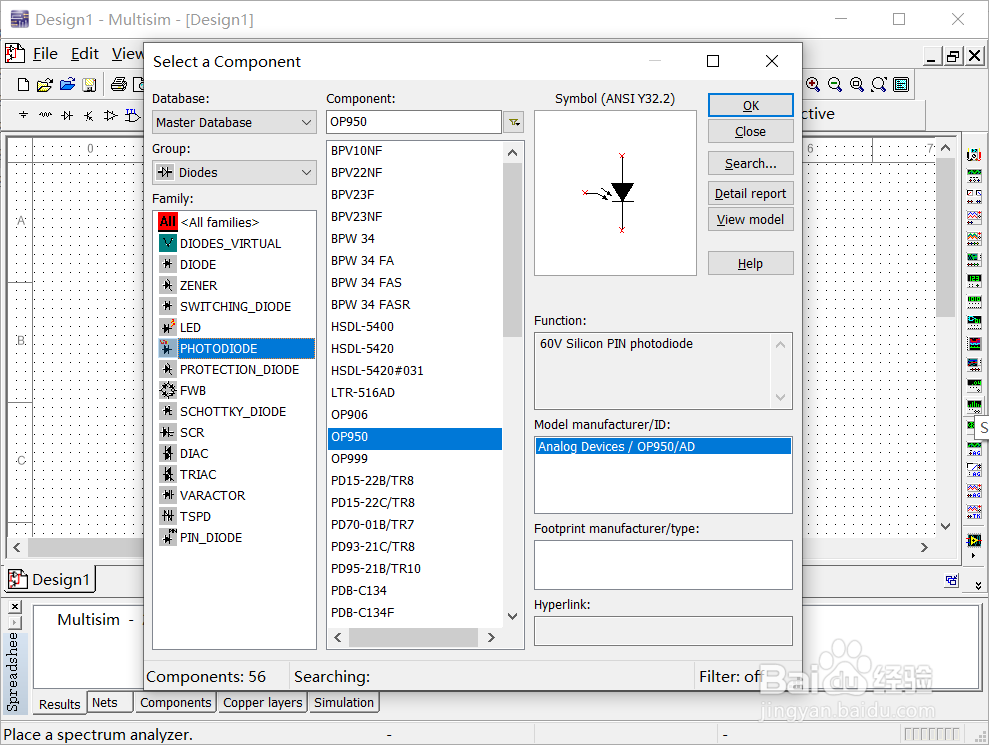
Task: Place a two-channel oscilloscope
Action: [974, 218]
